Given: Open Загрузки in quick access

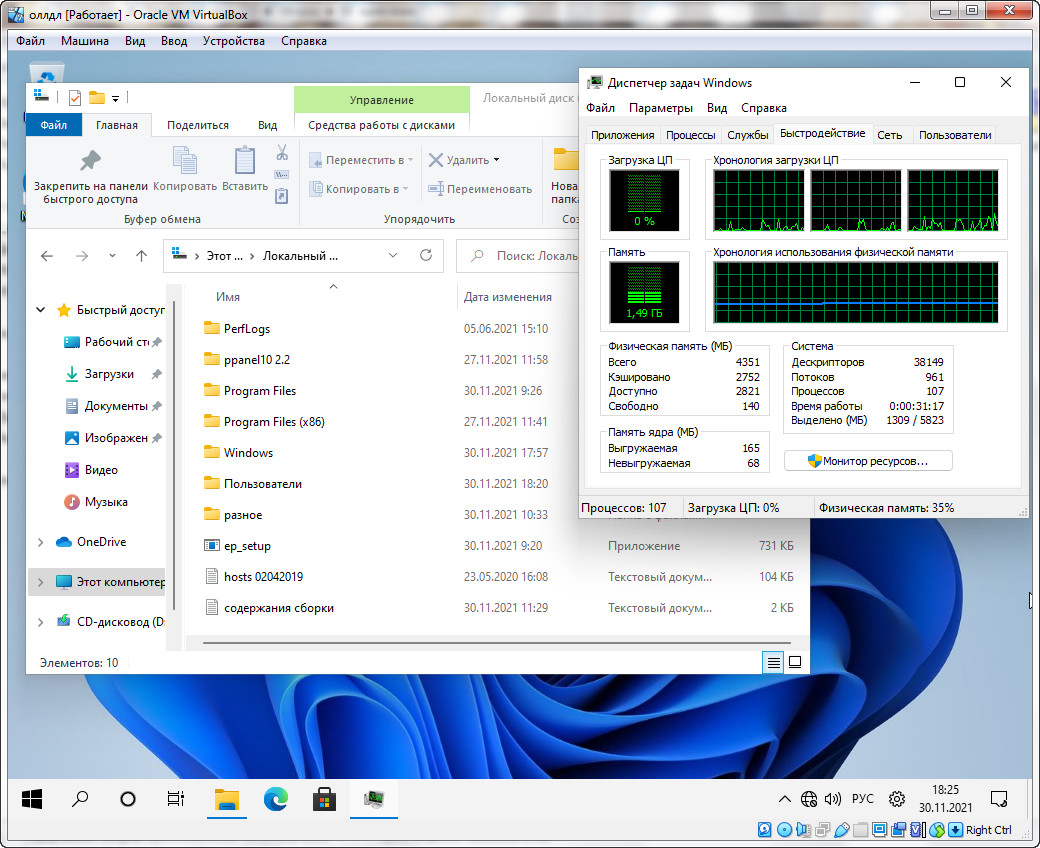Looking at the screenshot, I should tap(109, 374).
